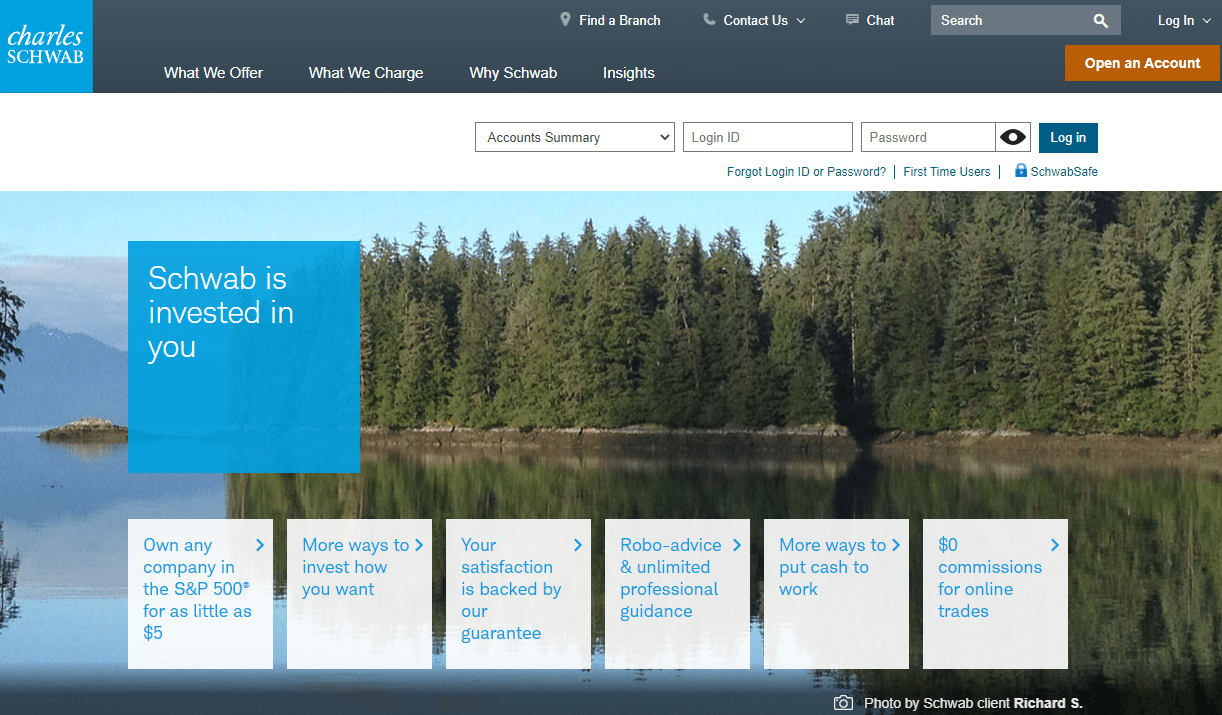Click the Search text box
The width and height of the screenshot is (1222, 715).
(1010, 20)
